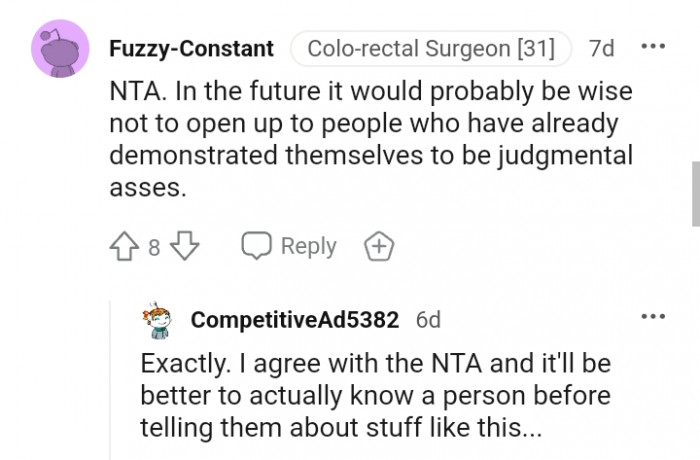Open more options for CompetitiveAd5382's reply
Viewport: 700px width, 460px height.
(652, 317)
